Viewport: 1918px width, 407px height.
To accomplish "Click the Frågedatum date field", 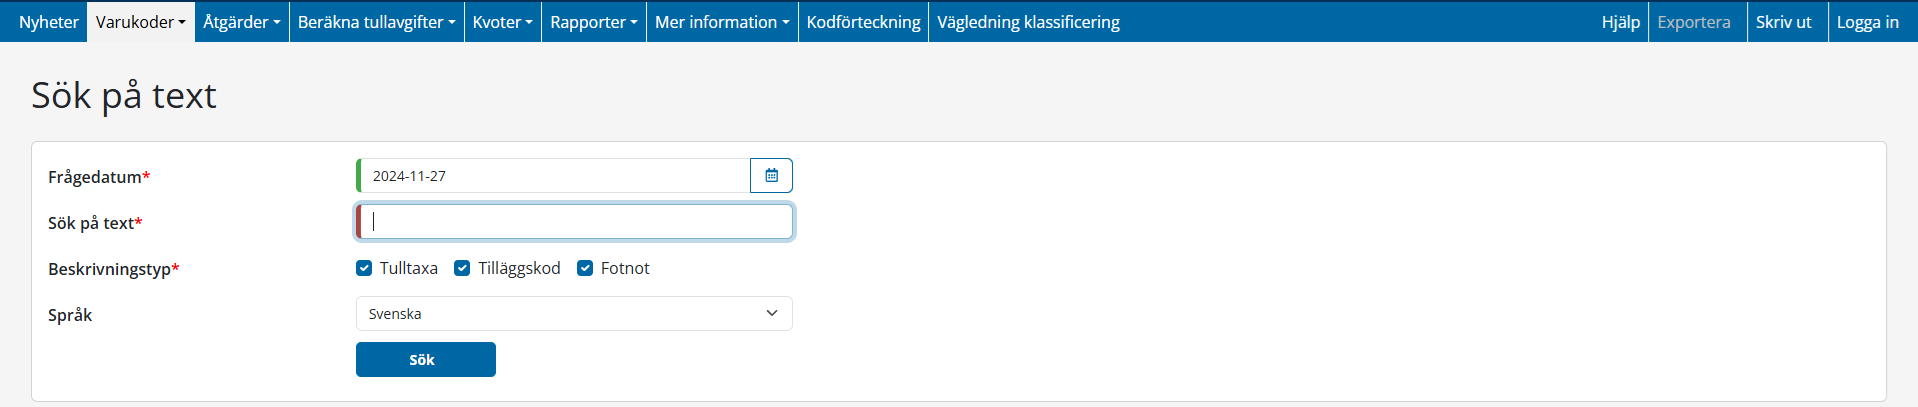I will pyautogui.click(x=555, y=176).
